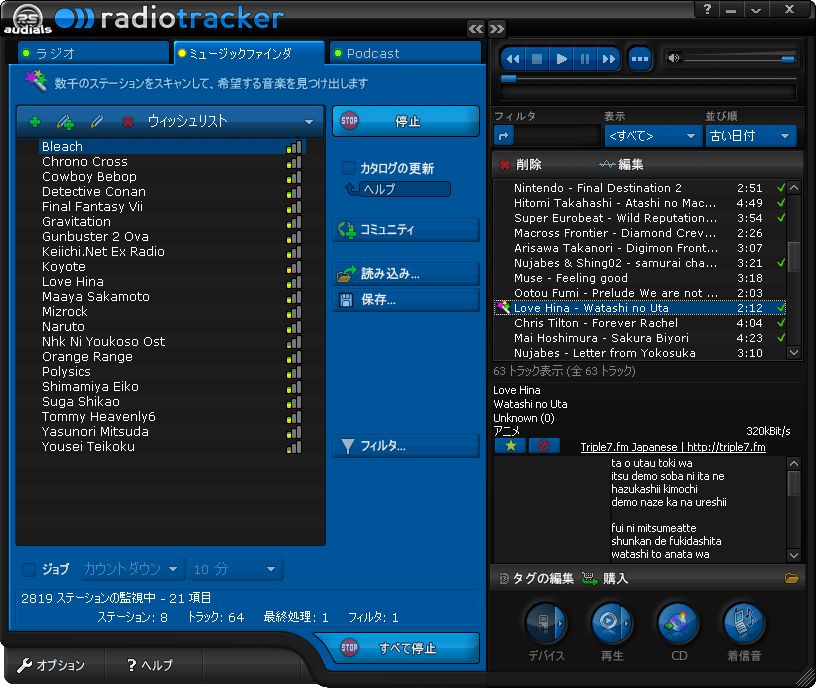Expand panel with right double-arrow
The image size is (816, 688).
tap(496, 29)
